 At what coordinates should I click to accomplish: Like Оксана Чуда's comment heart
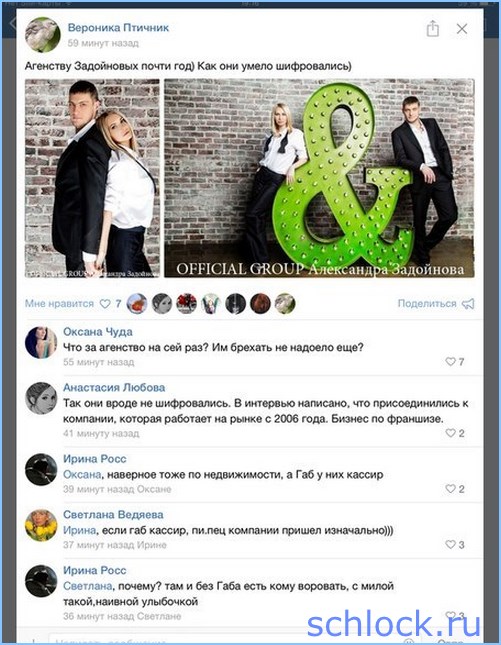coord(450,361)
